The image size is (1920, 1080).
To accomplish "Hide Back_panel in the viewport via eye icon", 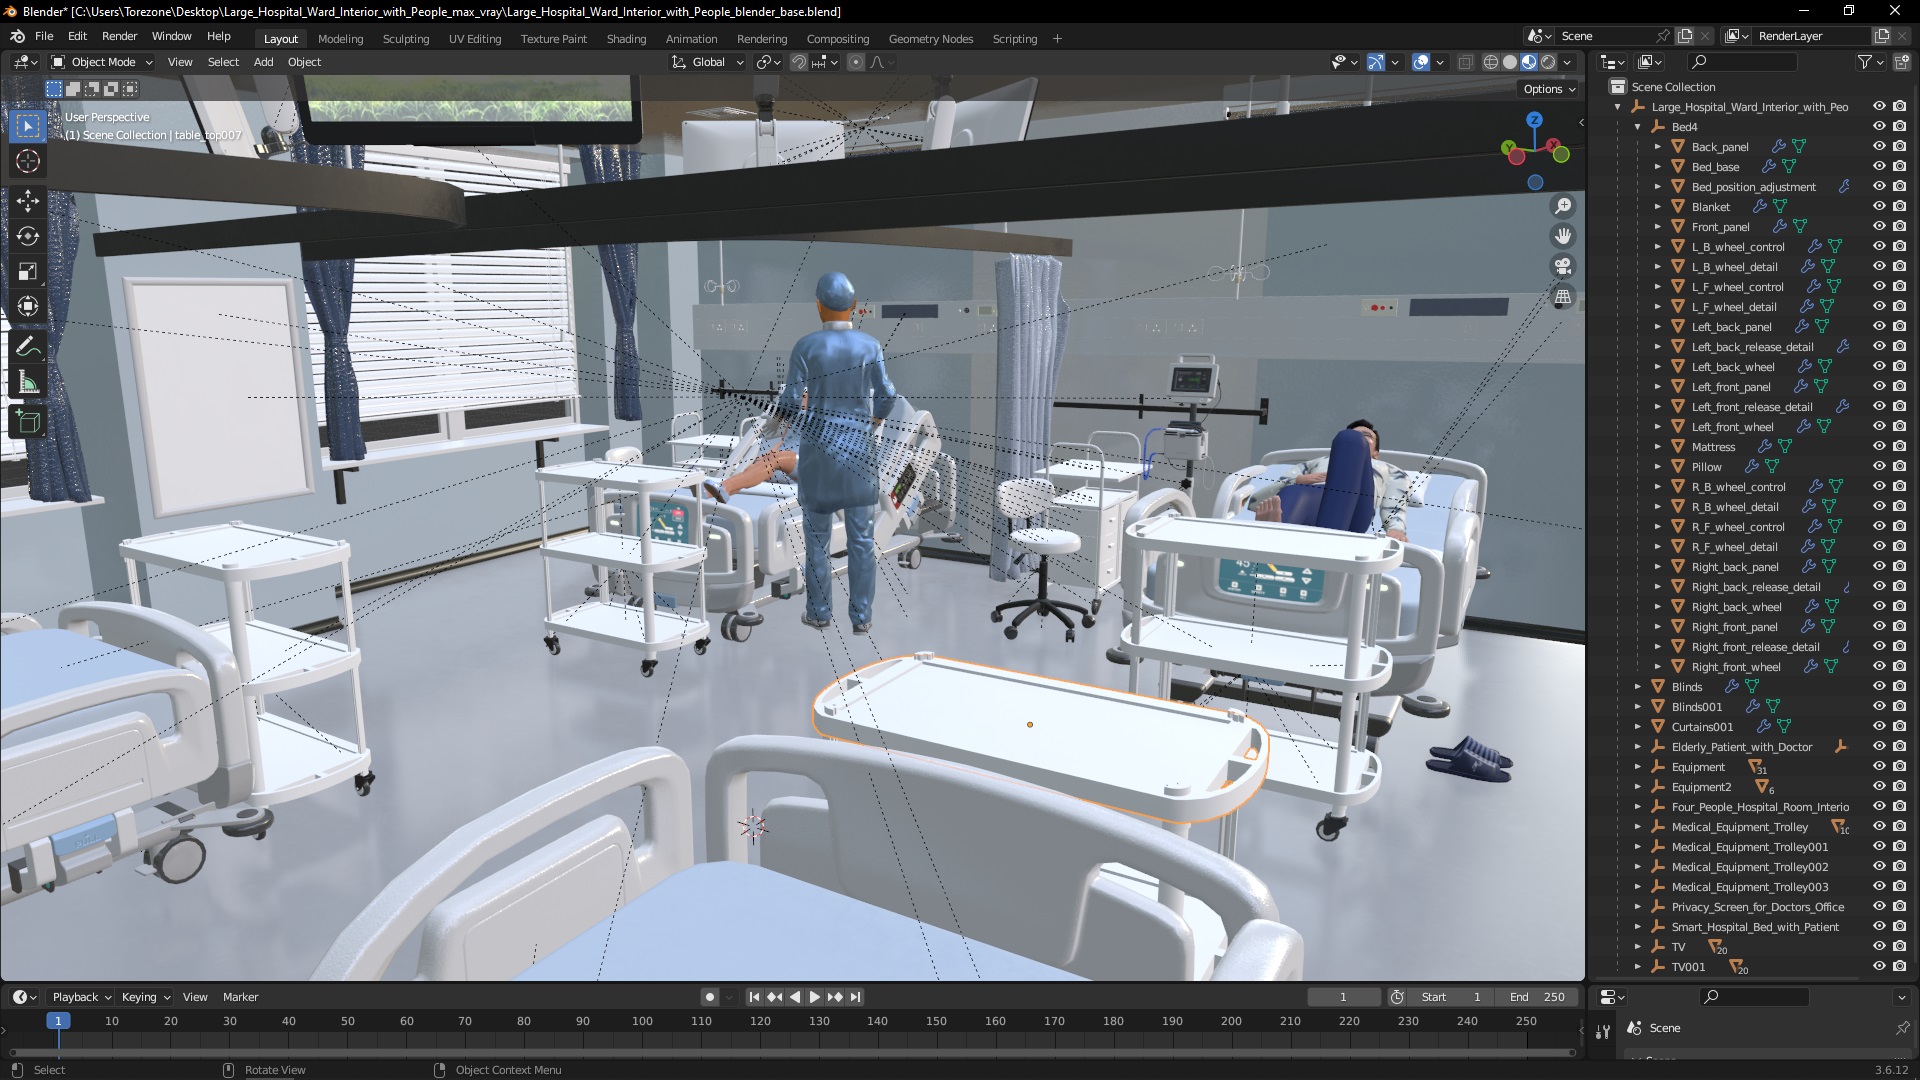I will tap(1879, 146).
